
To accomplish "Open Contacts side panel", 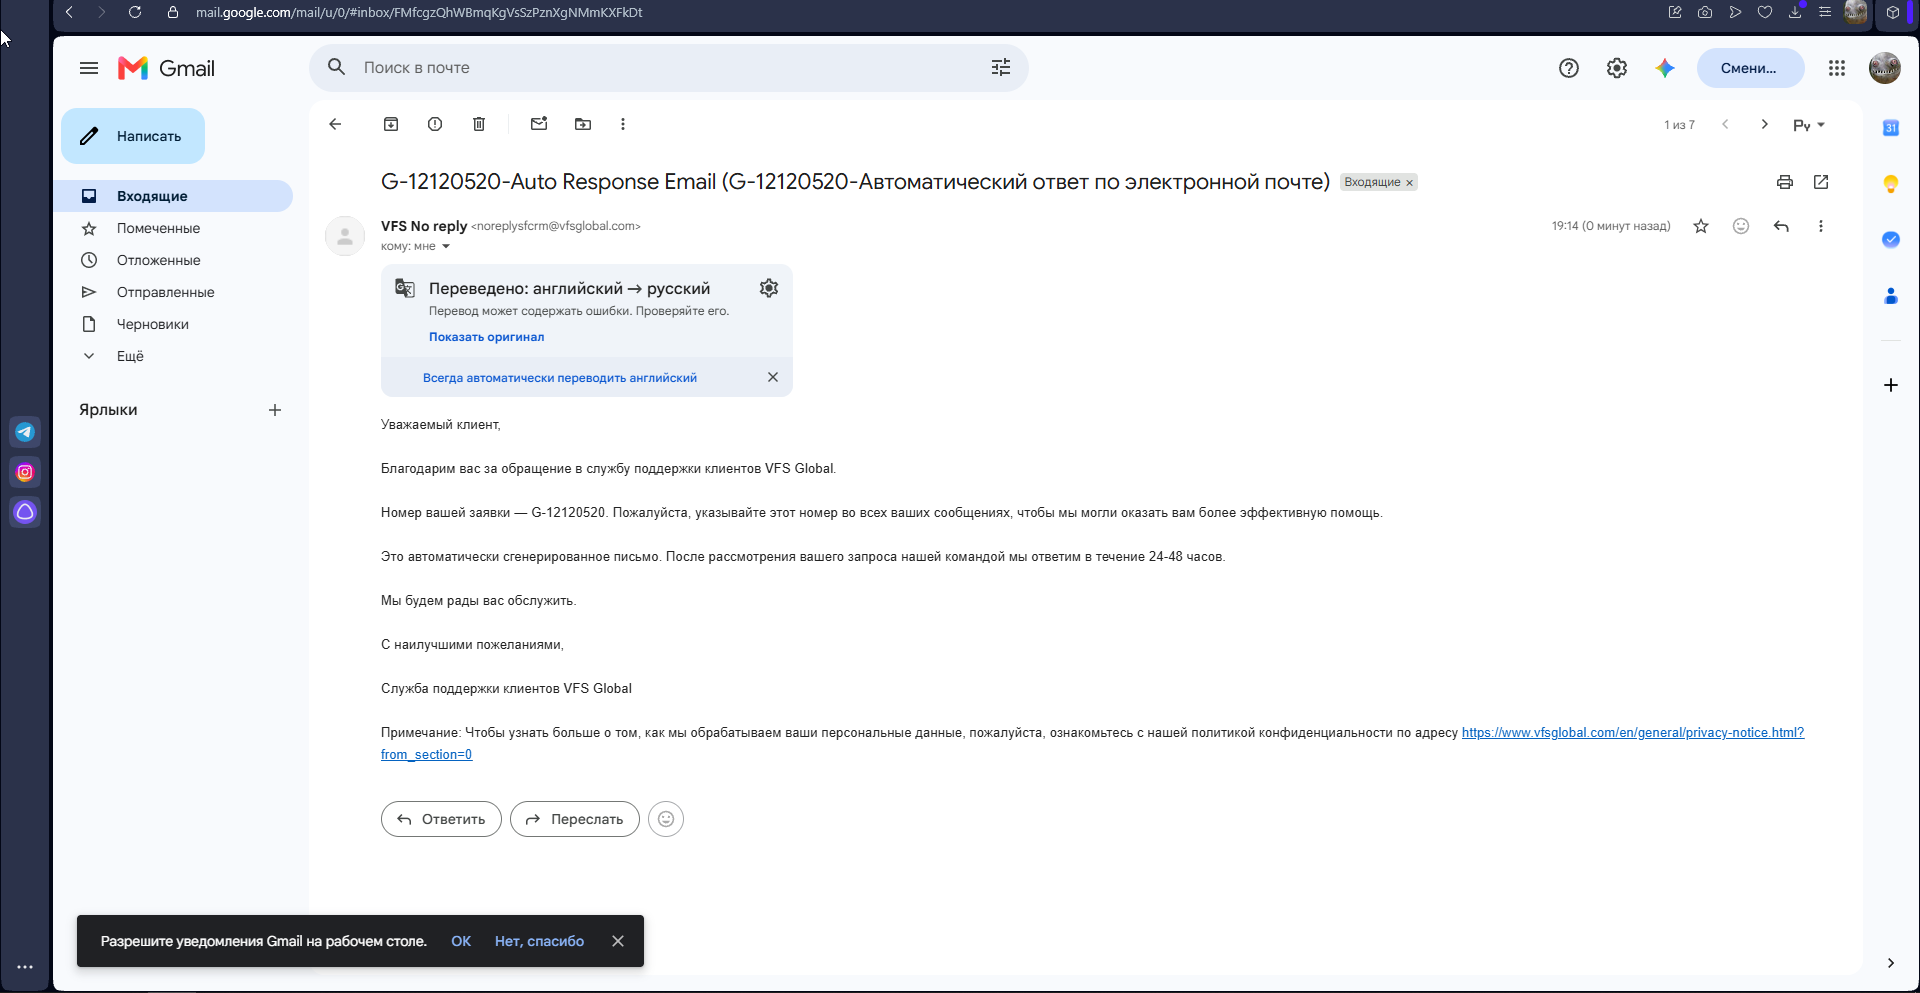I will pos(1891,296).
